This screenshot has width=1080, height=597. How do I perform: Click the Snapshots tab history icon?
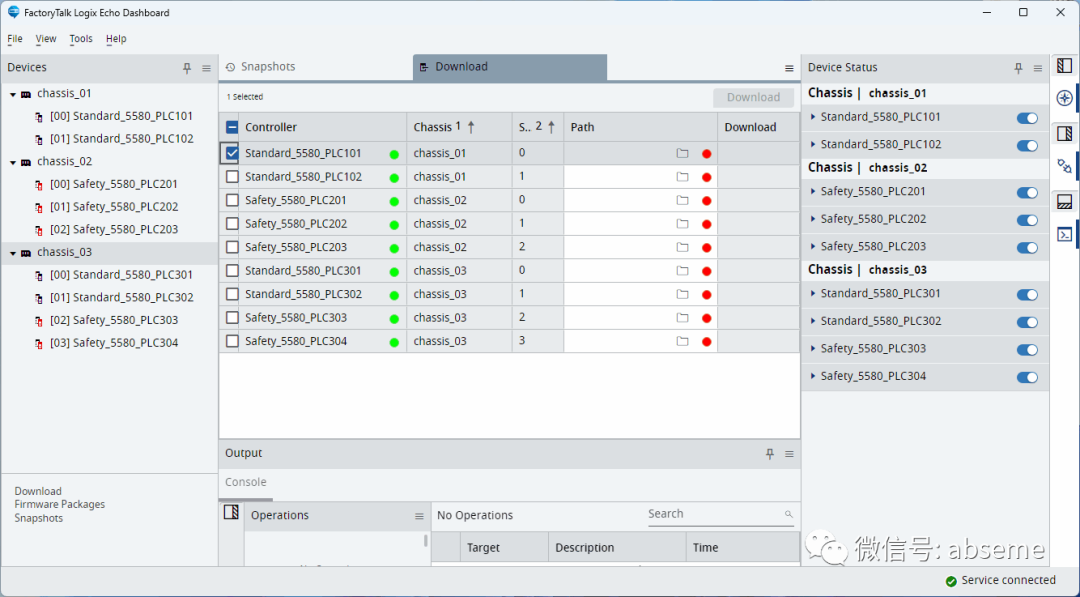[231, 67]
